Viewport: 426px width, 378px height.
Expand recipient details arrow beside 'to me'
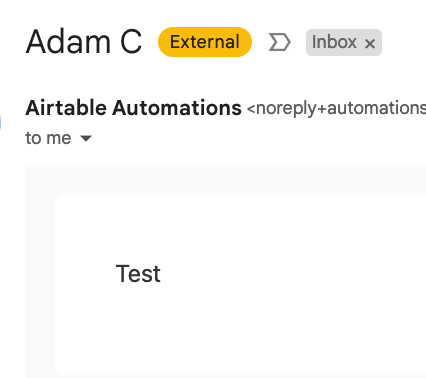click(86, 138)
